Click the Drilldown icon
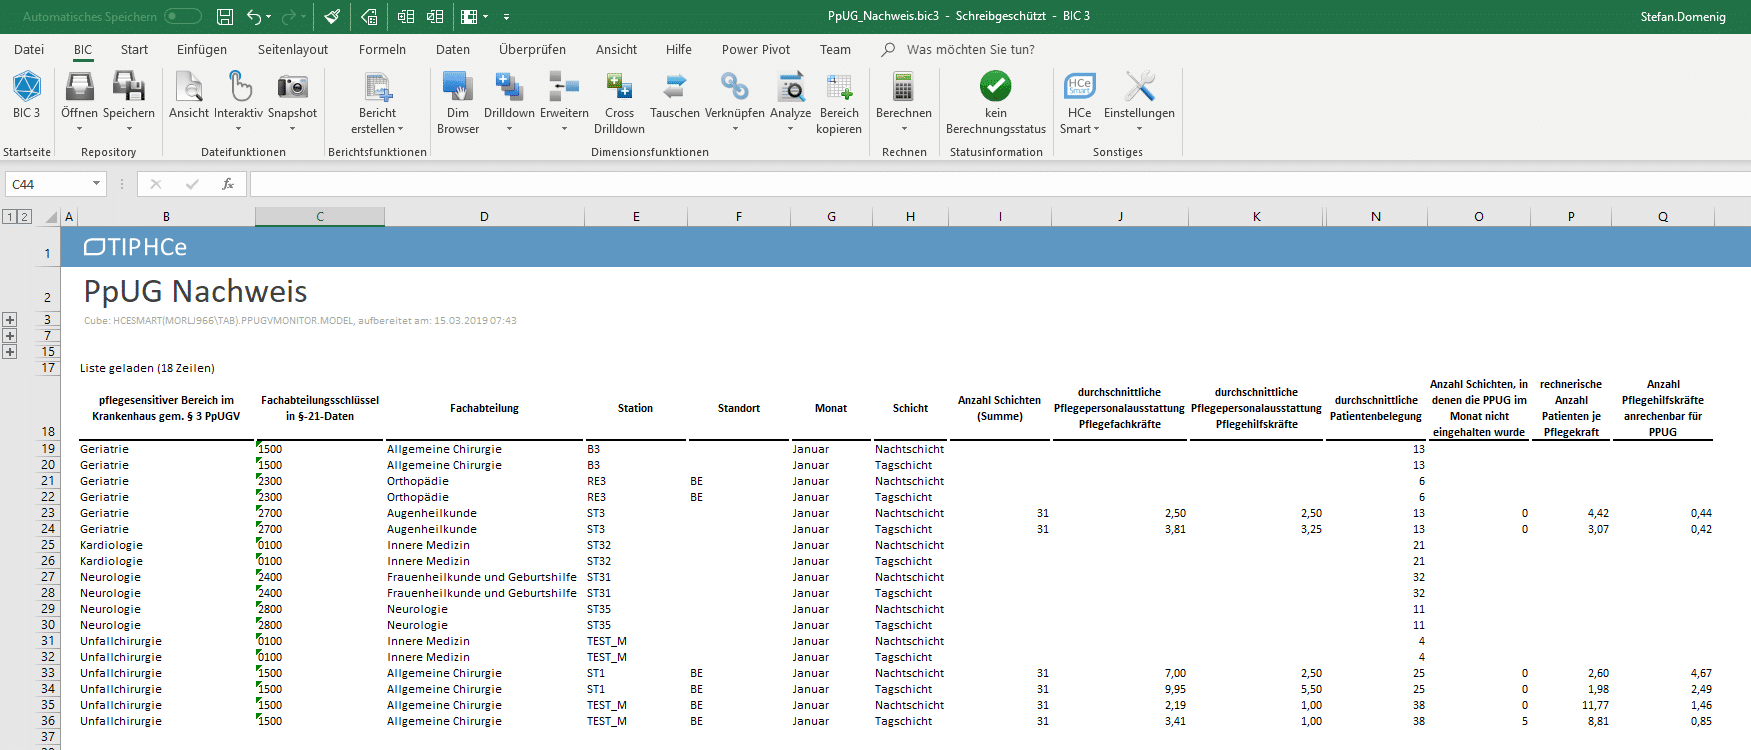The height and width of the screenshot is (750, 1751). (509, 87)
